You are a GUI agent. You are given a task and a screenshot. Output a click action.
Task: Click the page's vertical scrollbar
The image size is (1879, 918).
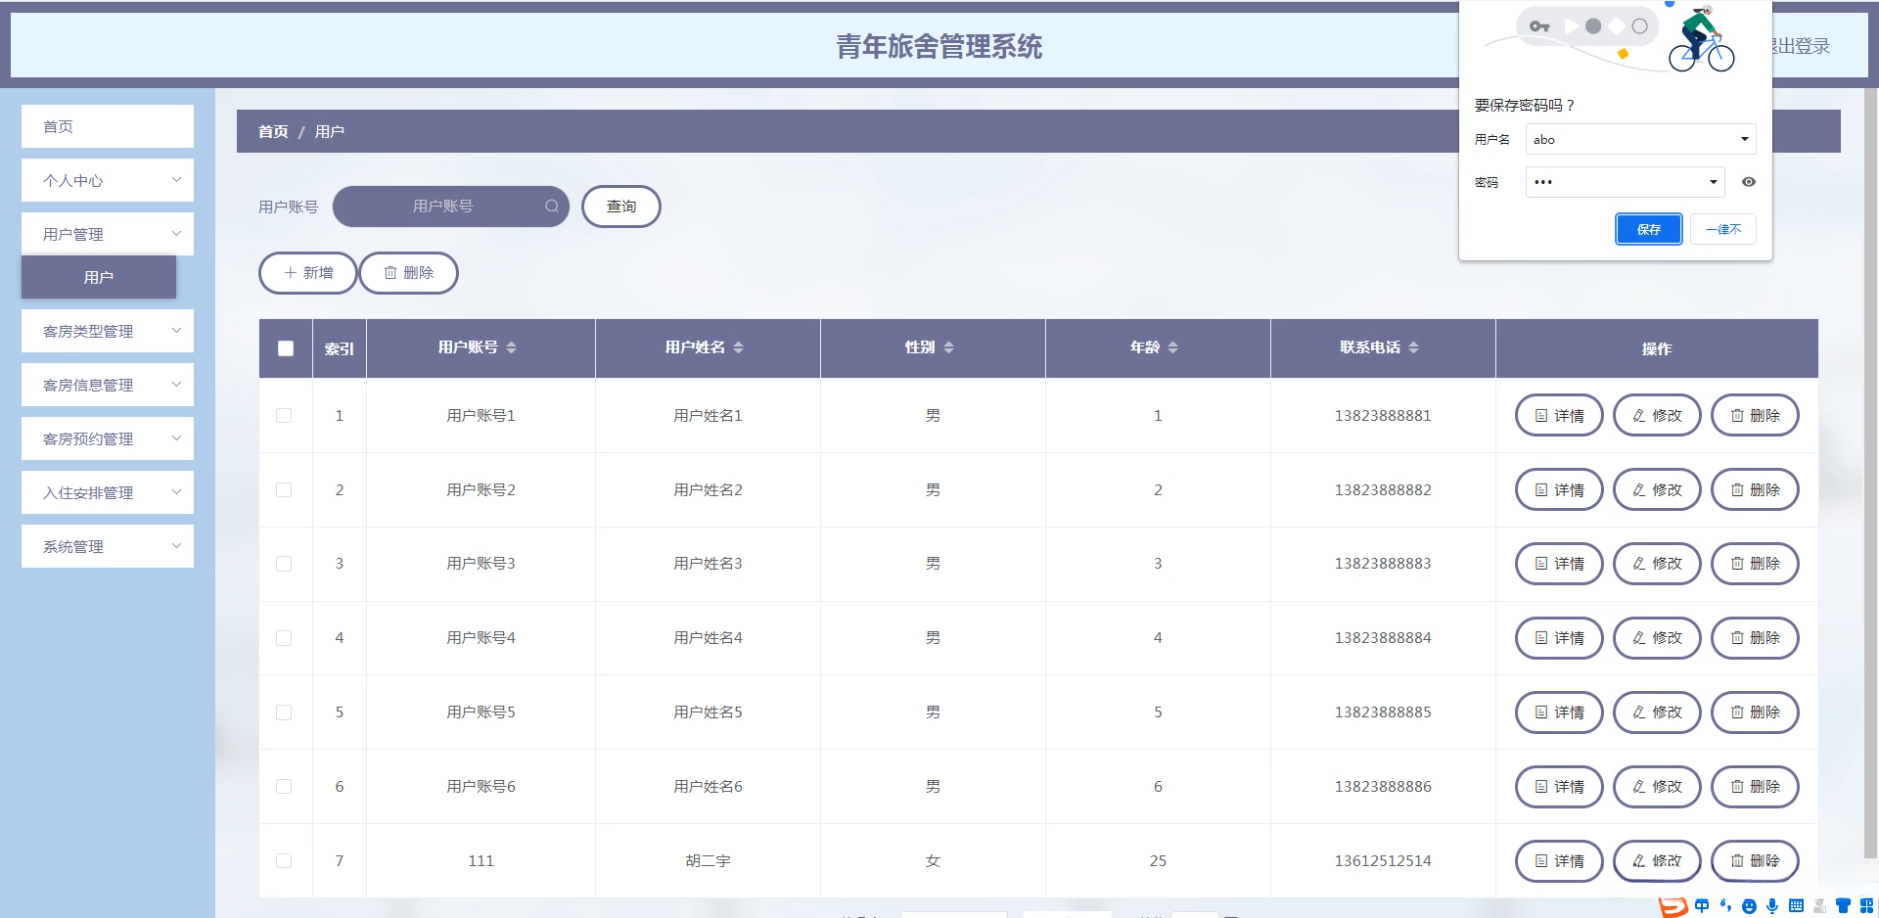click(x=1871, y=473)
